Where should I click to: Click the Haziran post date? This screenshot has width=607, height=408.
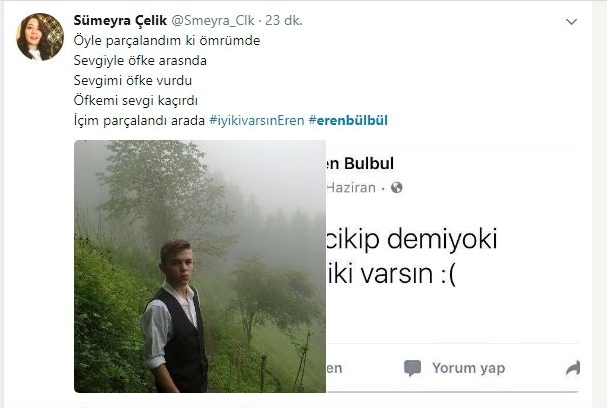351,188
